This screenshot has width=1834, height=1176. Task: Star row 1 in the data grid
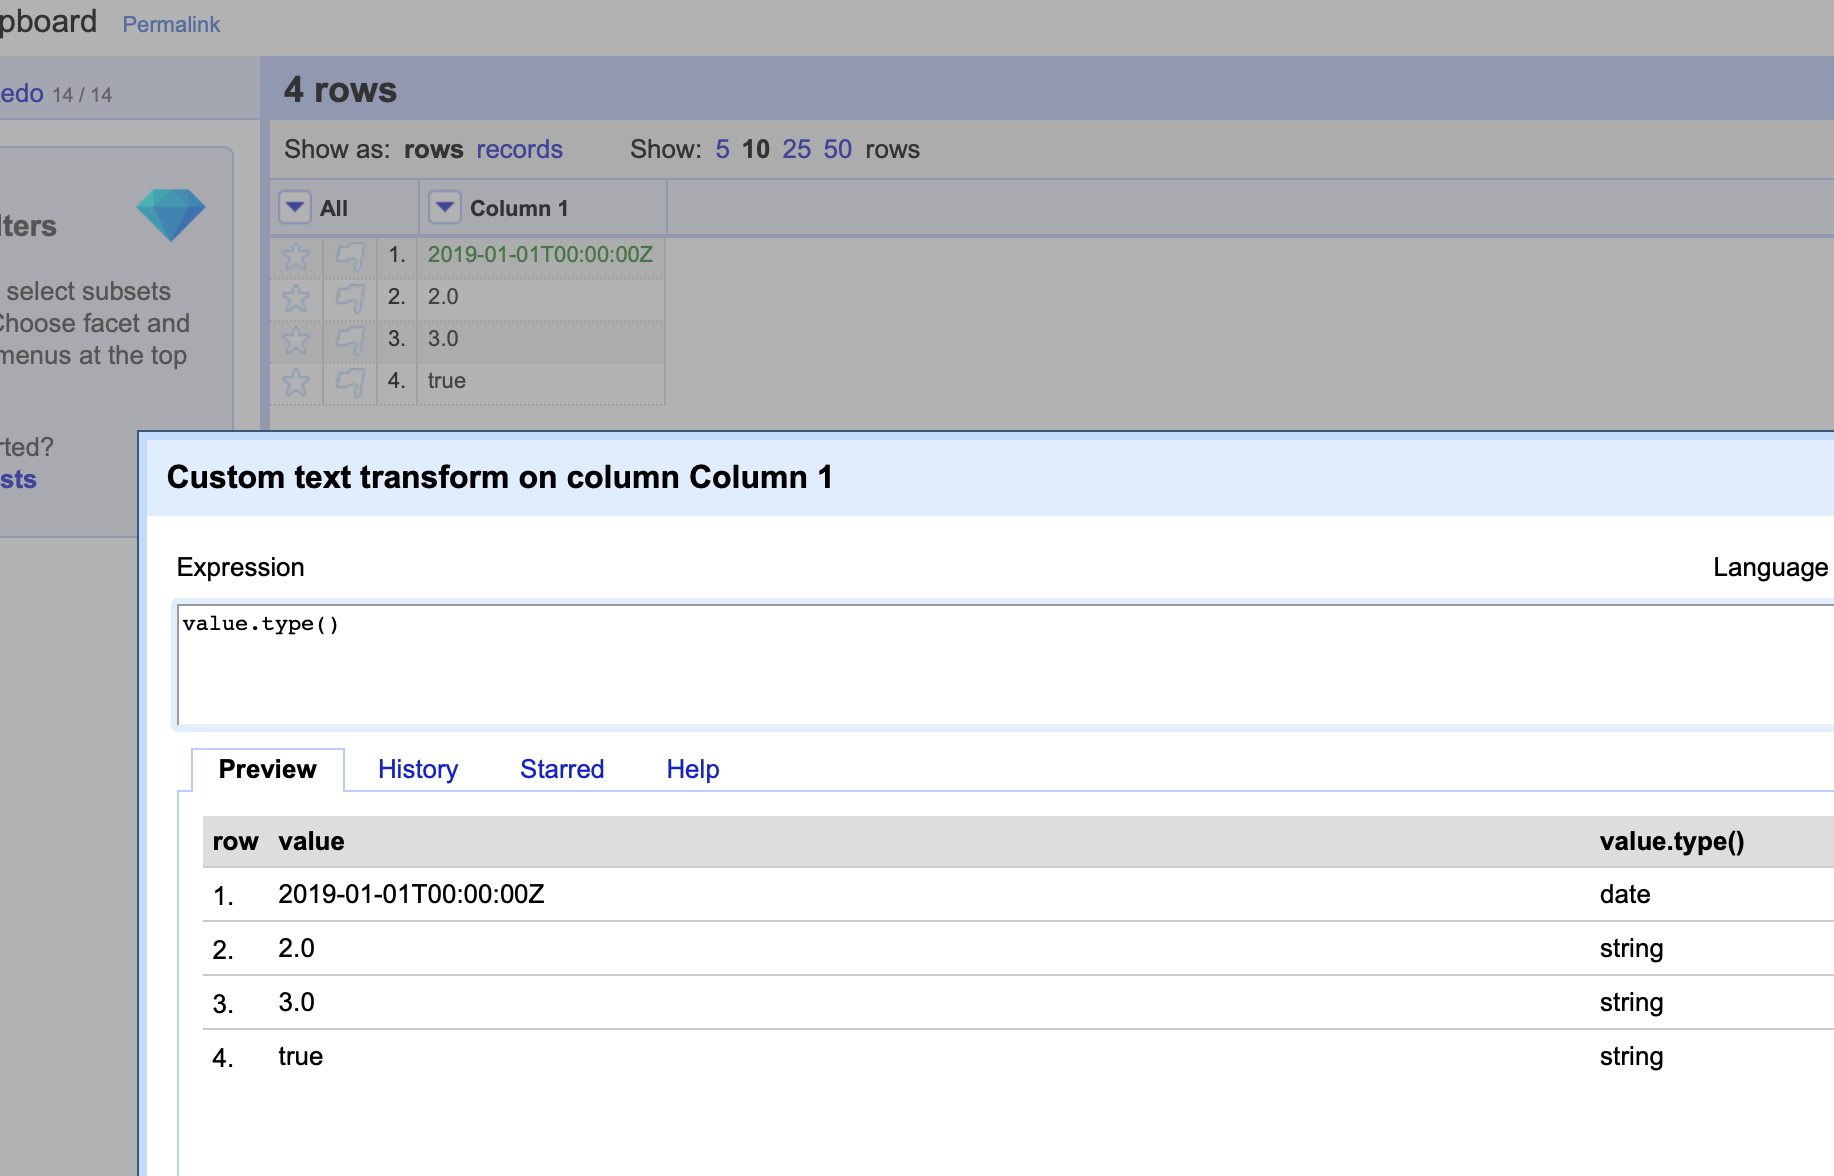tap(296, 257)
